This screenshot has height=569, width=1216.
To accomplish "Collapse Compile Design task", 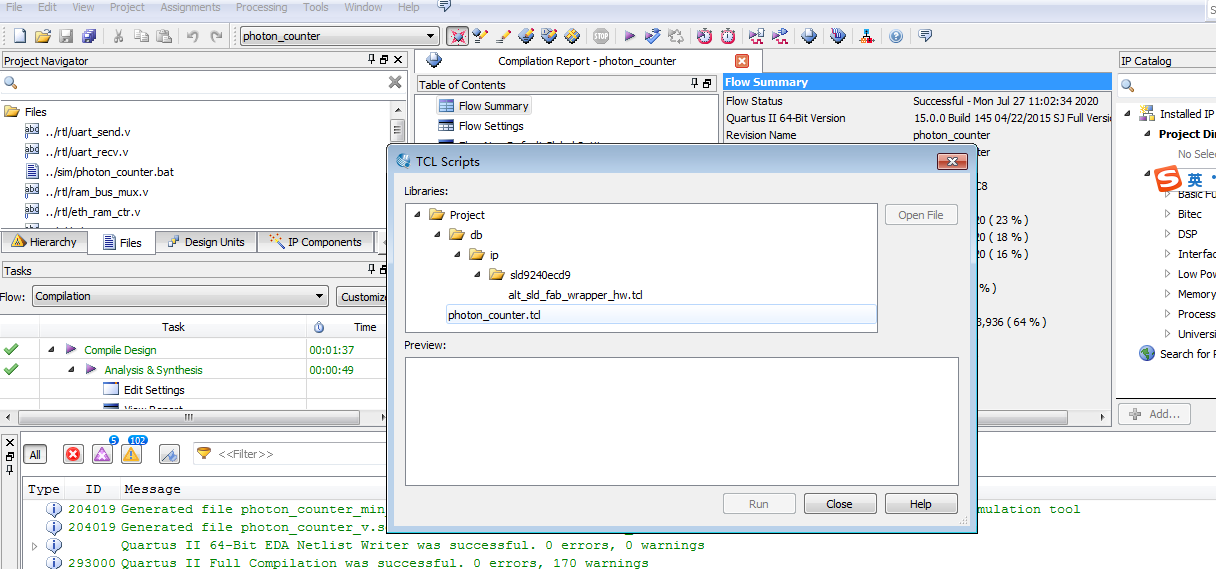I will [x=50, y=350].
